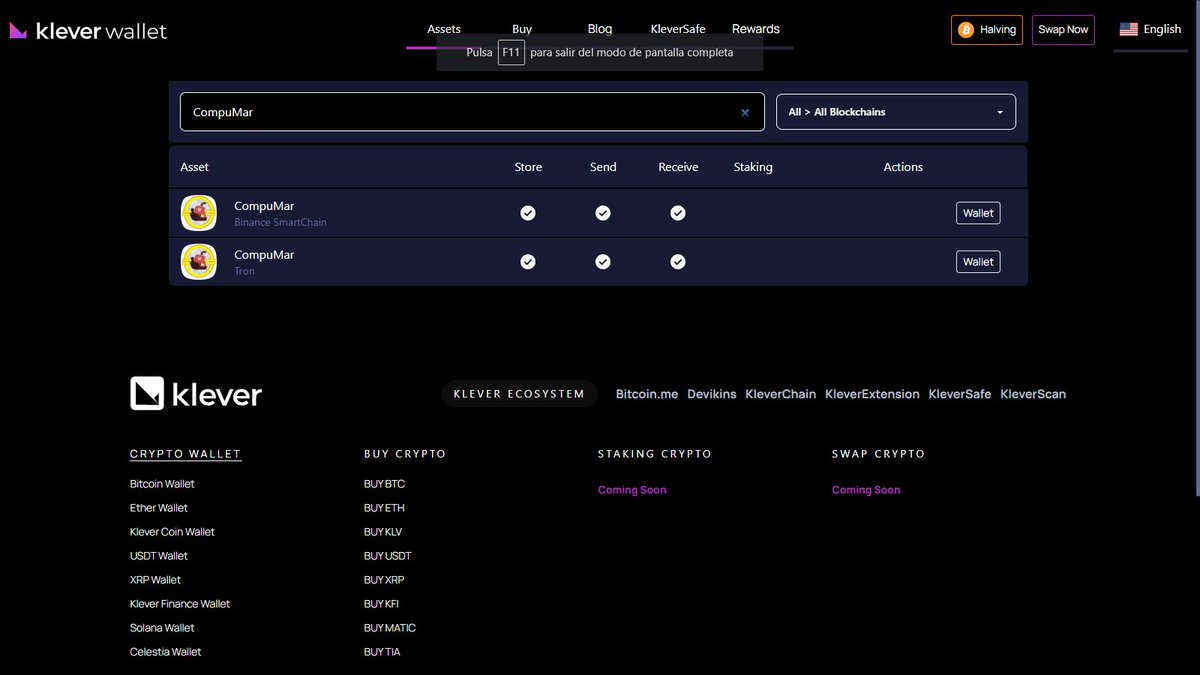Open the Devikins ecosystem link
The width and height of the screenshot is (1200, 675).
click(x=712, y=394)
